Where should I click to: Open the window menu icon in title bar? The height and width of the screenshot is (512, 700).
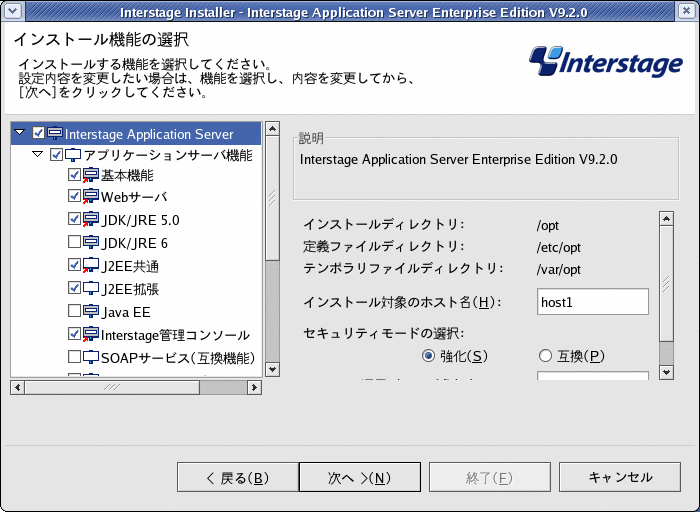[x=13, y=11]
